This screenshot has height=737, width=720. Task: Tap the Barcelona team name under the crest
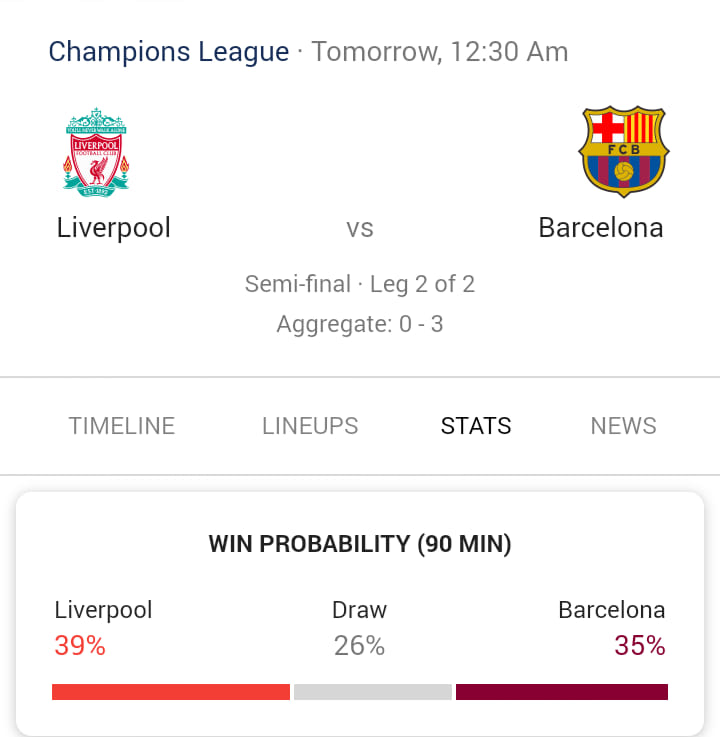click(x=601, y=228)
